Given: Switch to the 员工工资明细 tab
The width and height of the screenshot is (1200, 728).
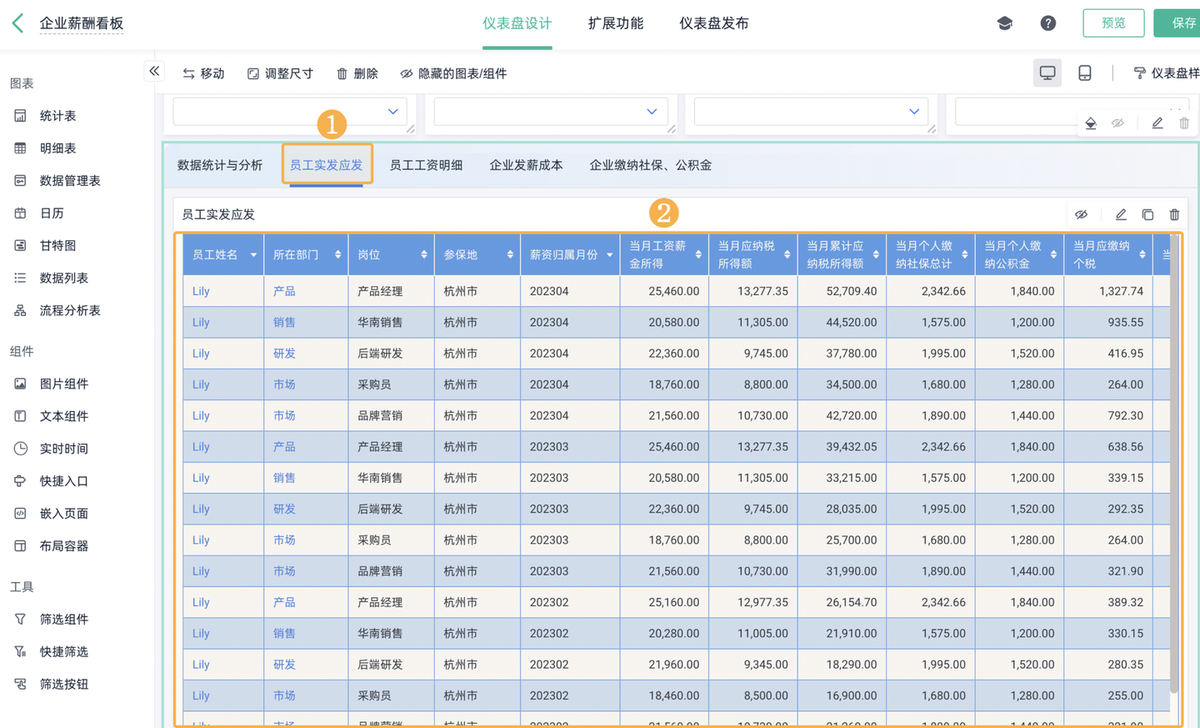Looking at the screenshot, I should (x=426, y=165).
